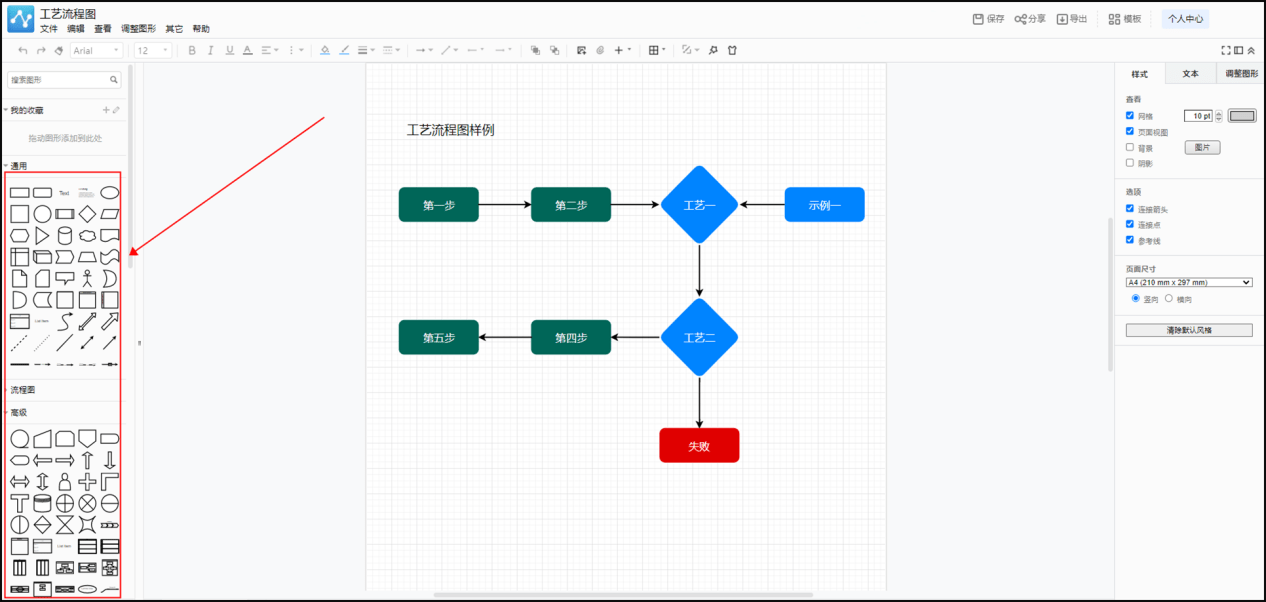The height and width of the screenshot is (602, 1266).
Task: Click the fullscreen icon at top right
Action: (1226, 50)
